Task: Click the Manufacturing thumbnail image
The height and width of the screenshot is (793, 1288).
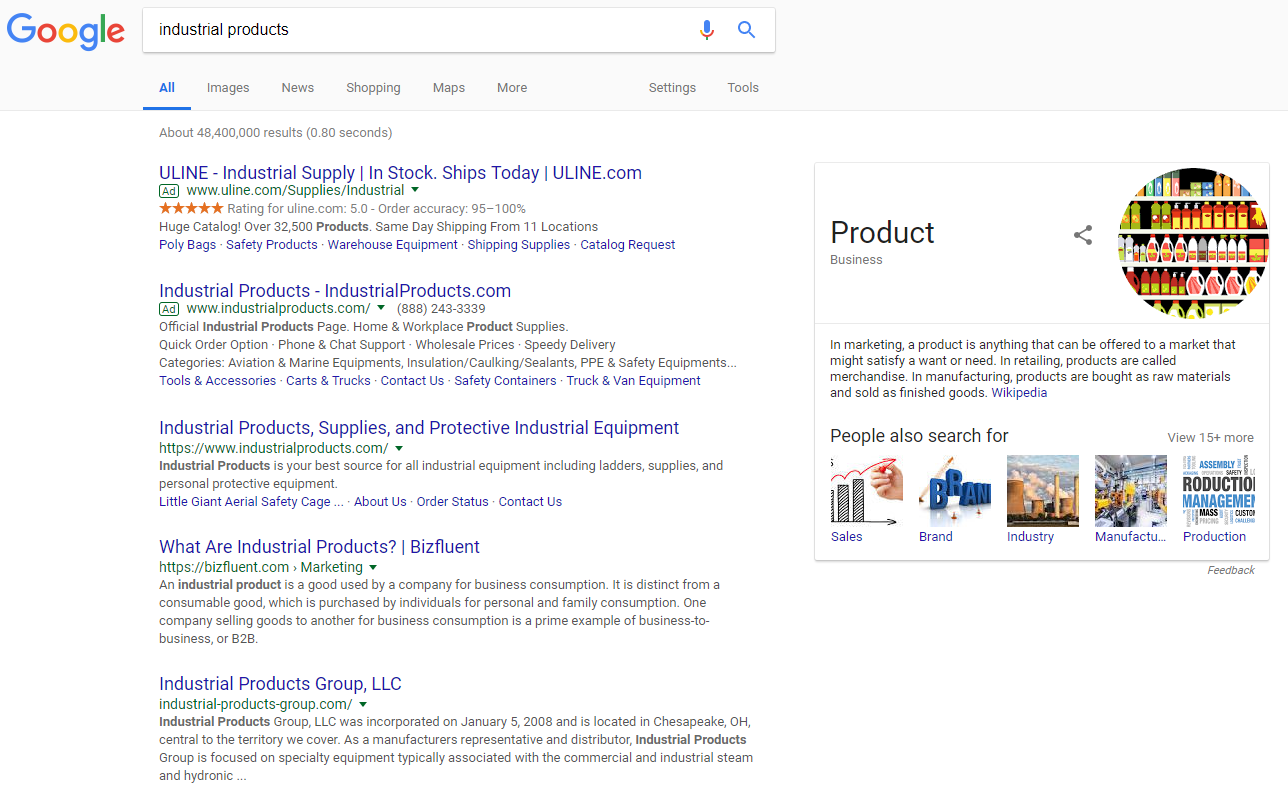Action: [1130, 491]
